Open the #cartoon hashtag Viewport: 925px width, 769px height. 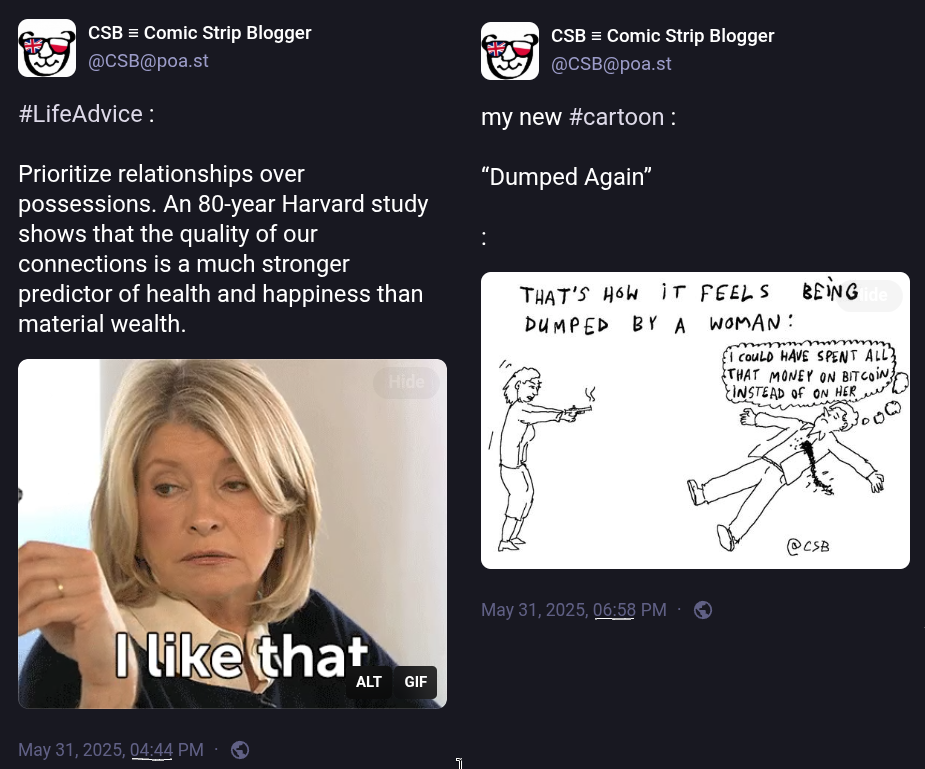616,117
